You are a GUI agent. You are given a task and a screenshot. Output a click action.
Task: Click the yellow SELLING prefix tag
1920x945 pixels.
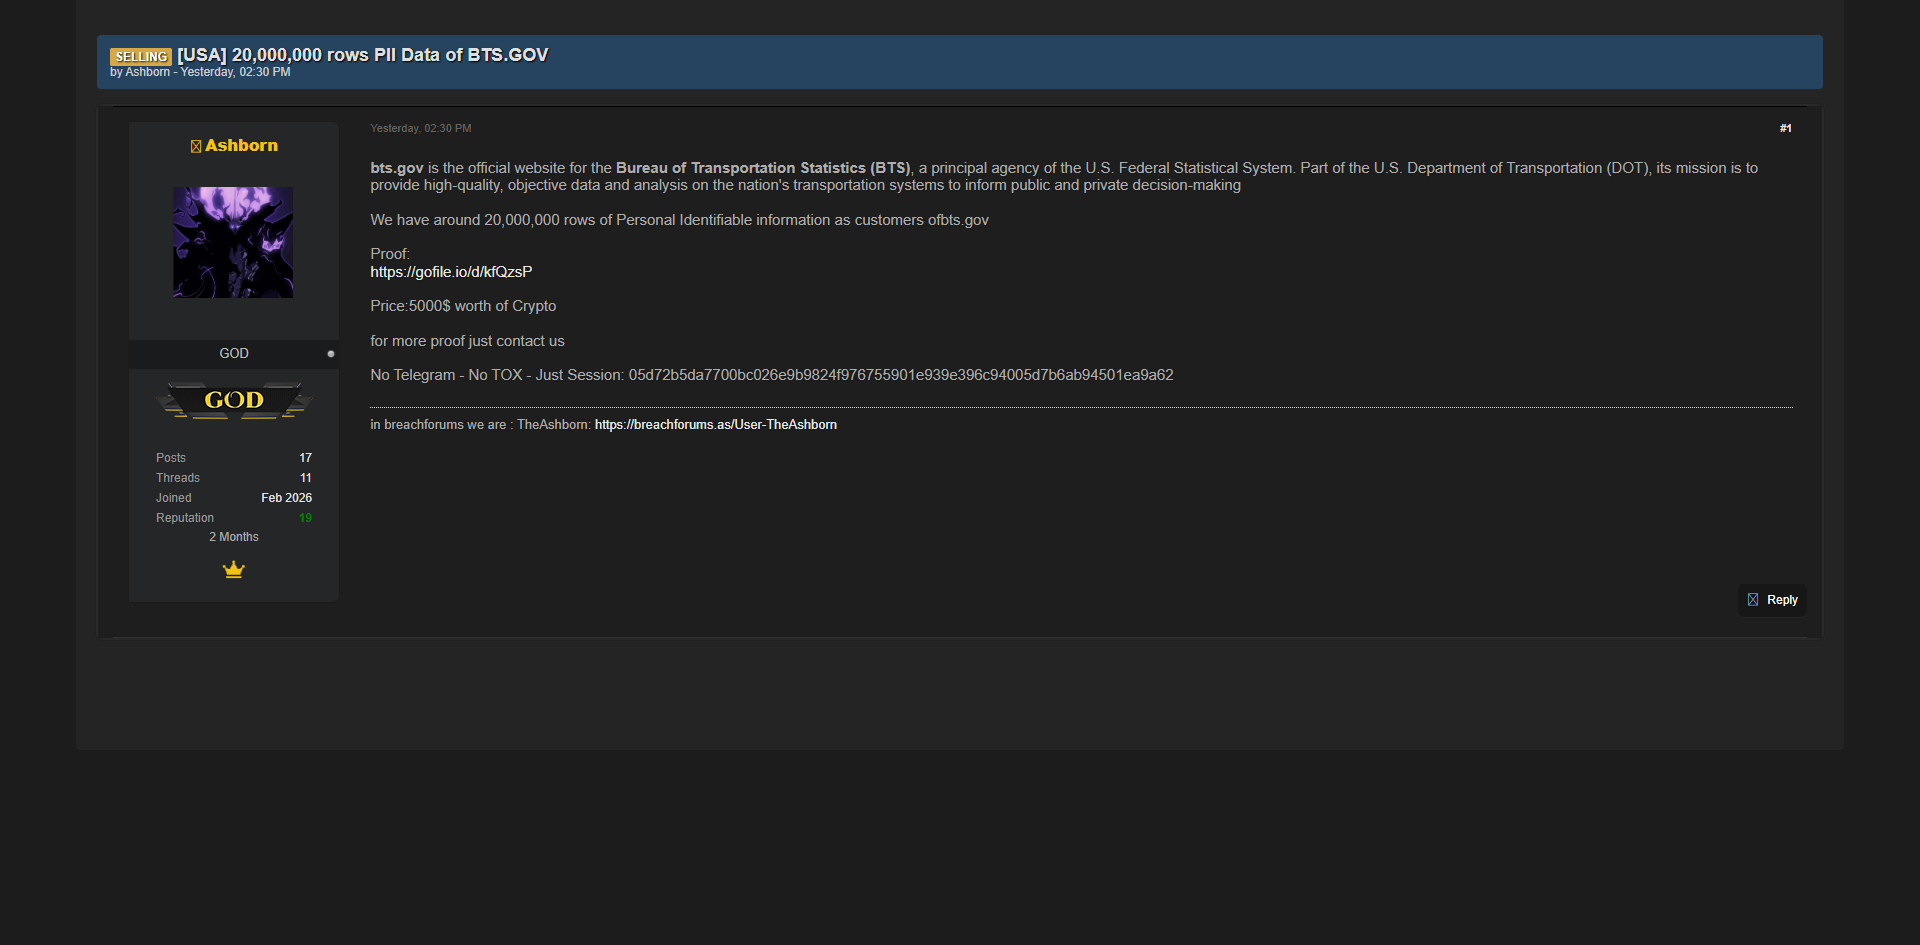141,57
